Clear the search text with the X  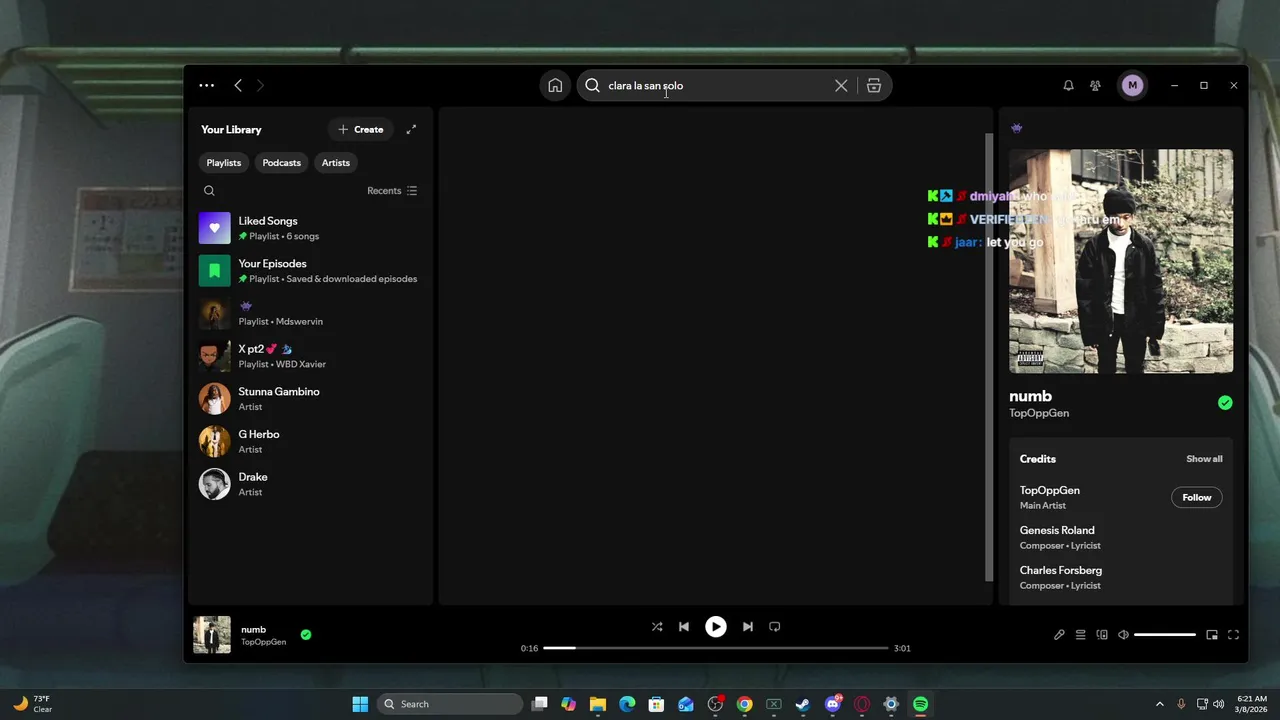(x=841, y=85)
